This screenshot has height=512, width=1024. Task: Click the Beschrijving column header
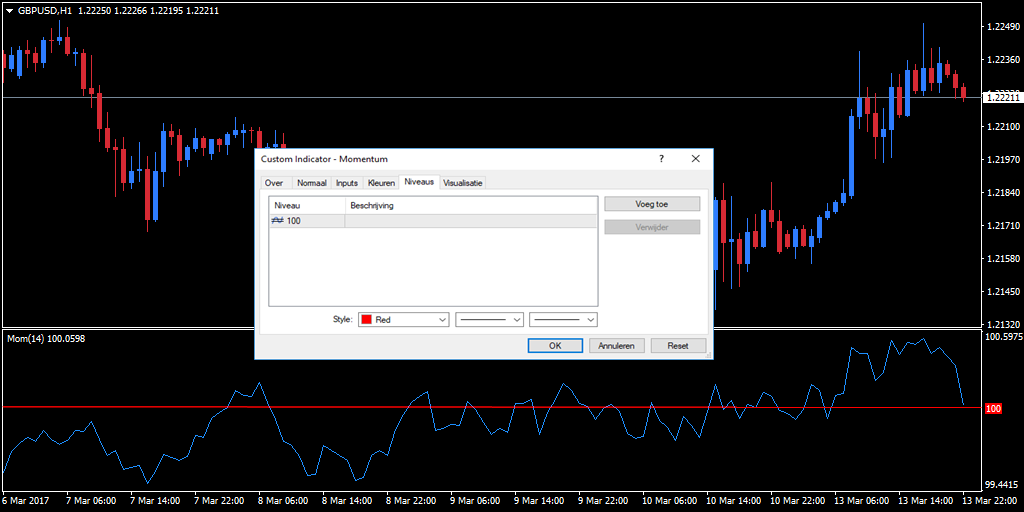(471, 206)
